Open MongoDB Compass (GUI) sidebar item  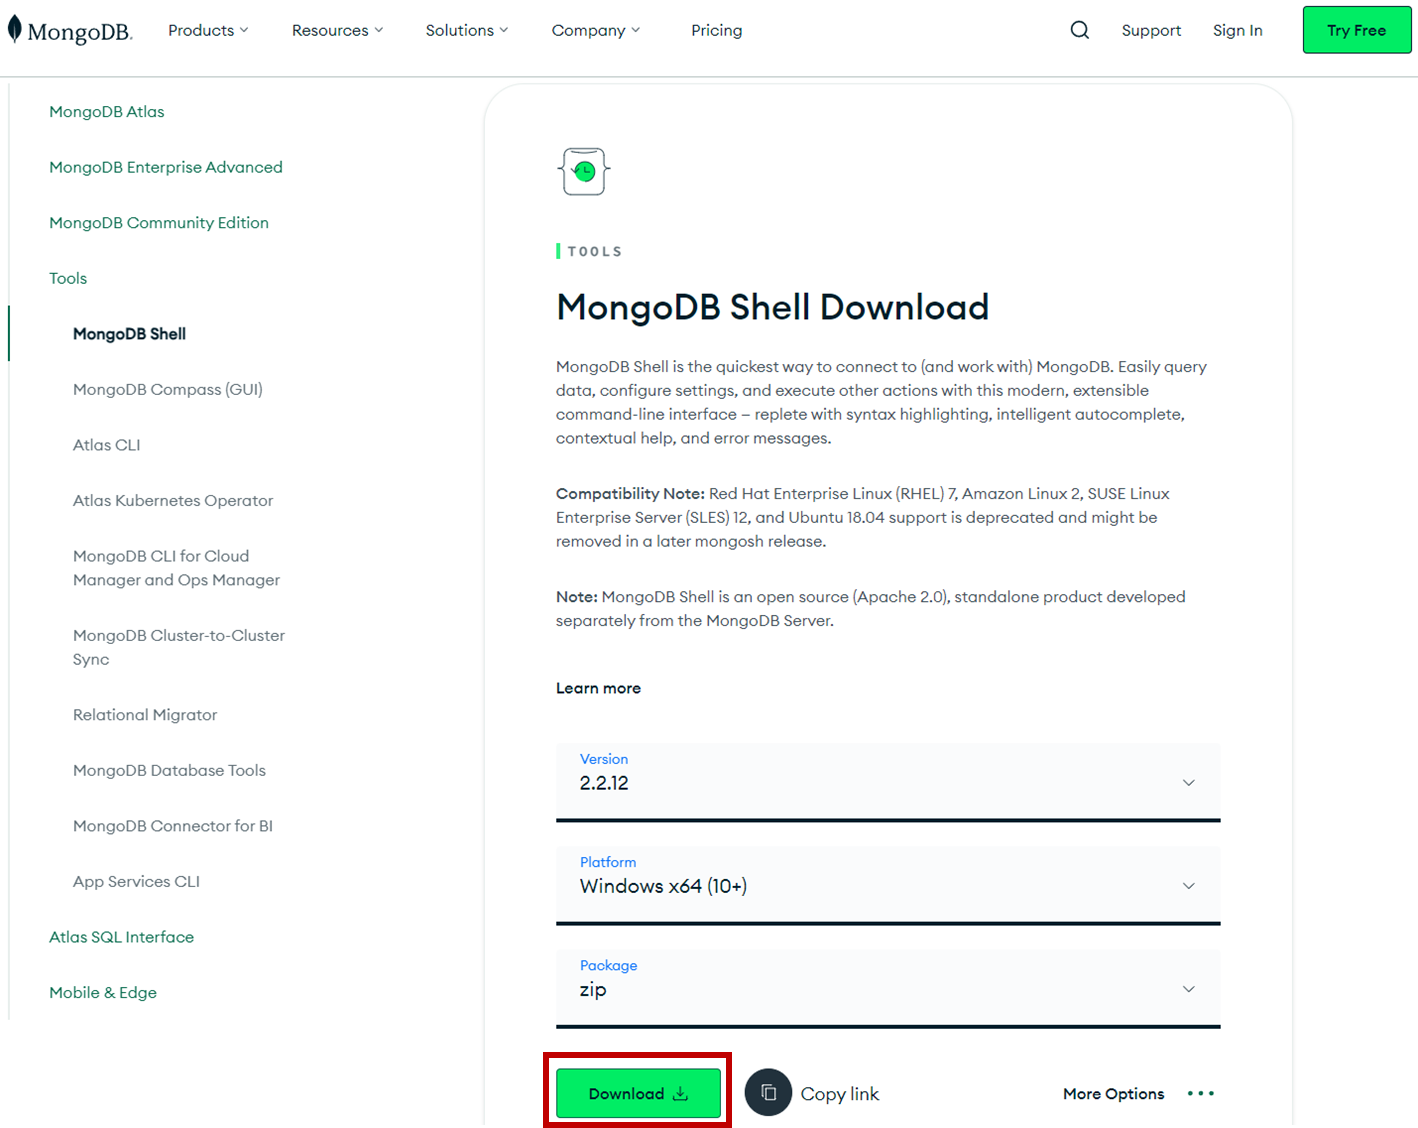(x=168, y=389)
